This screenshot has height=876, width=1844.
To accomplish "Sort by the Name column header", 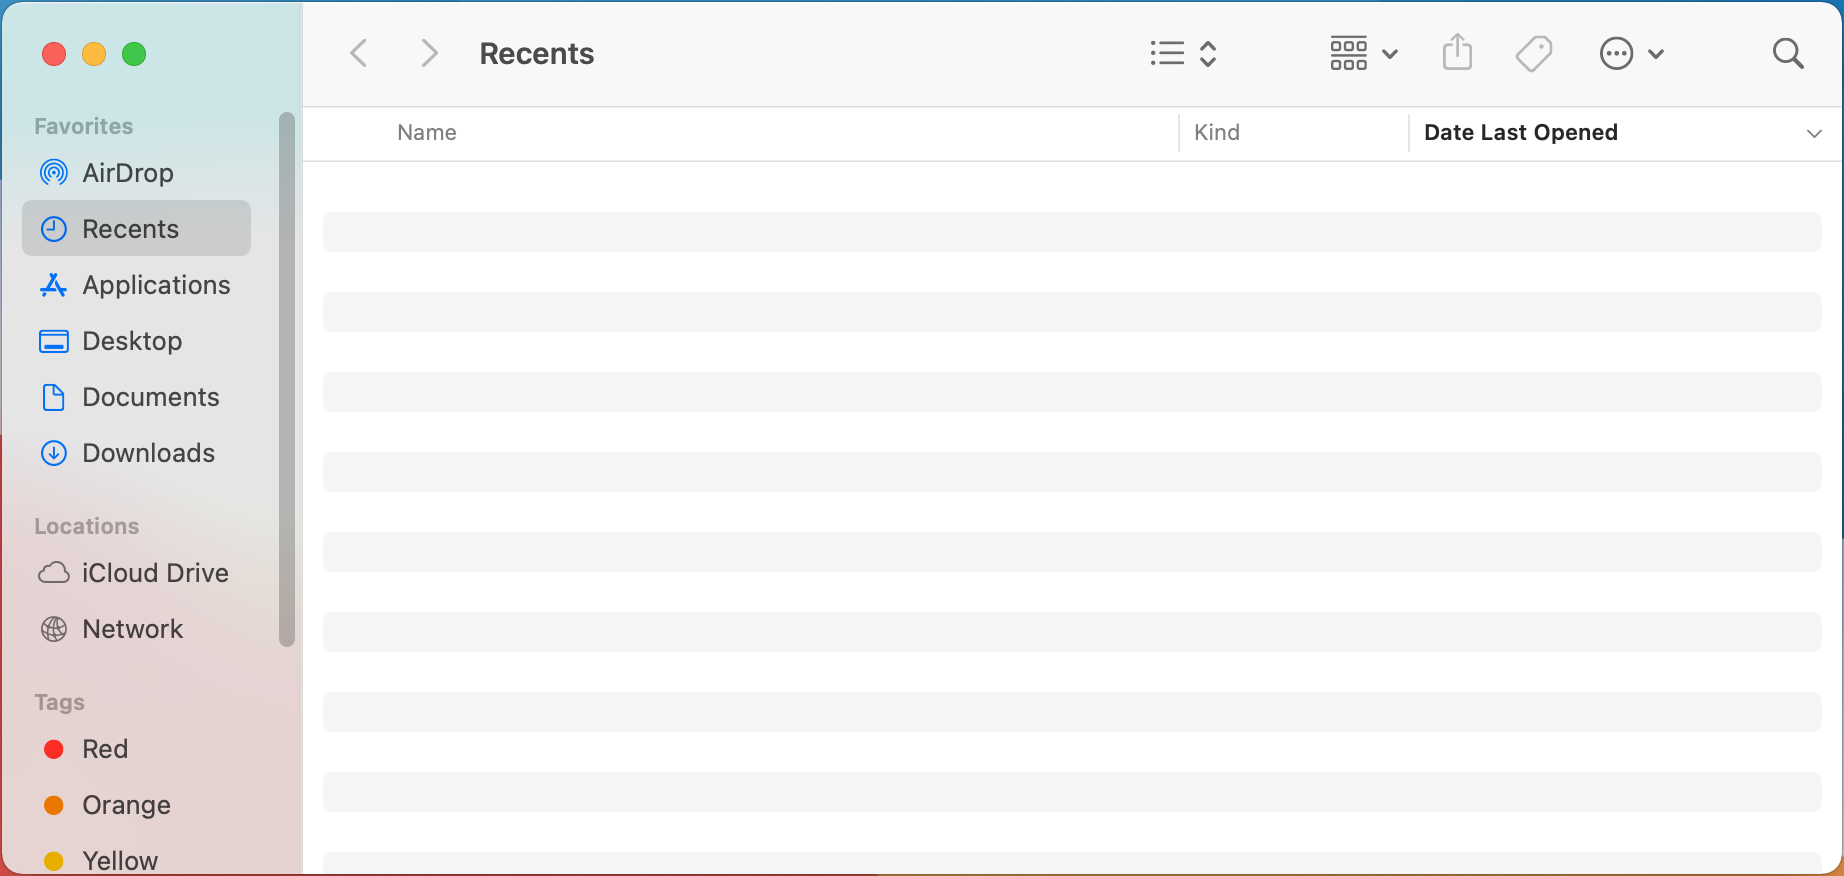I will pos(427,133).
